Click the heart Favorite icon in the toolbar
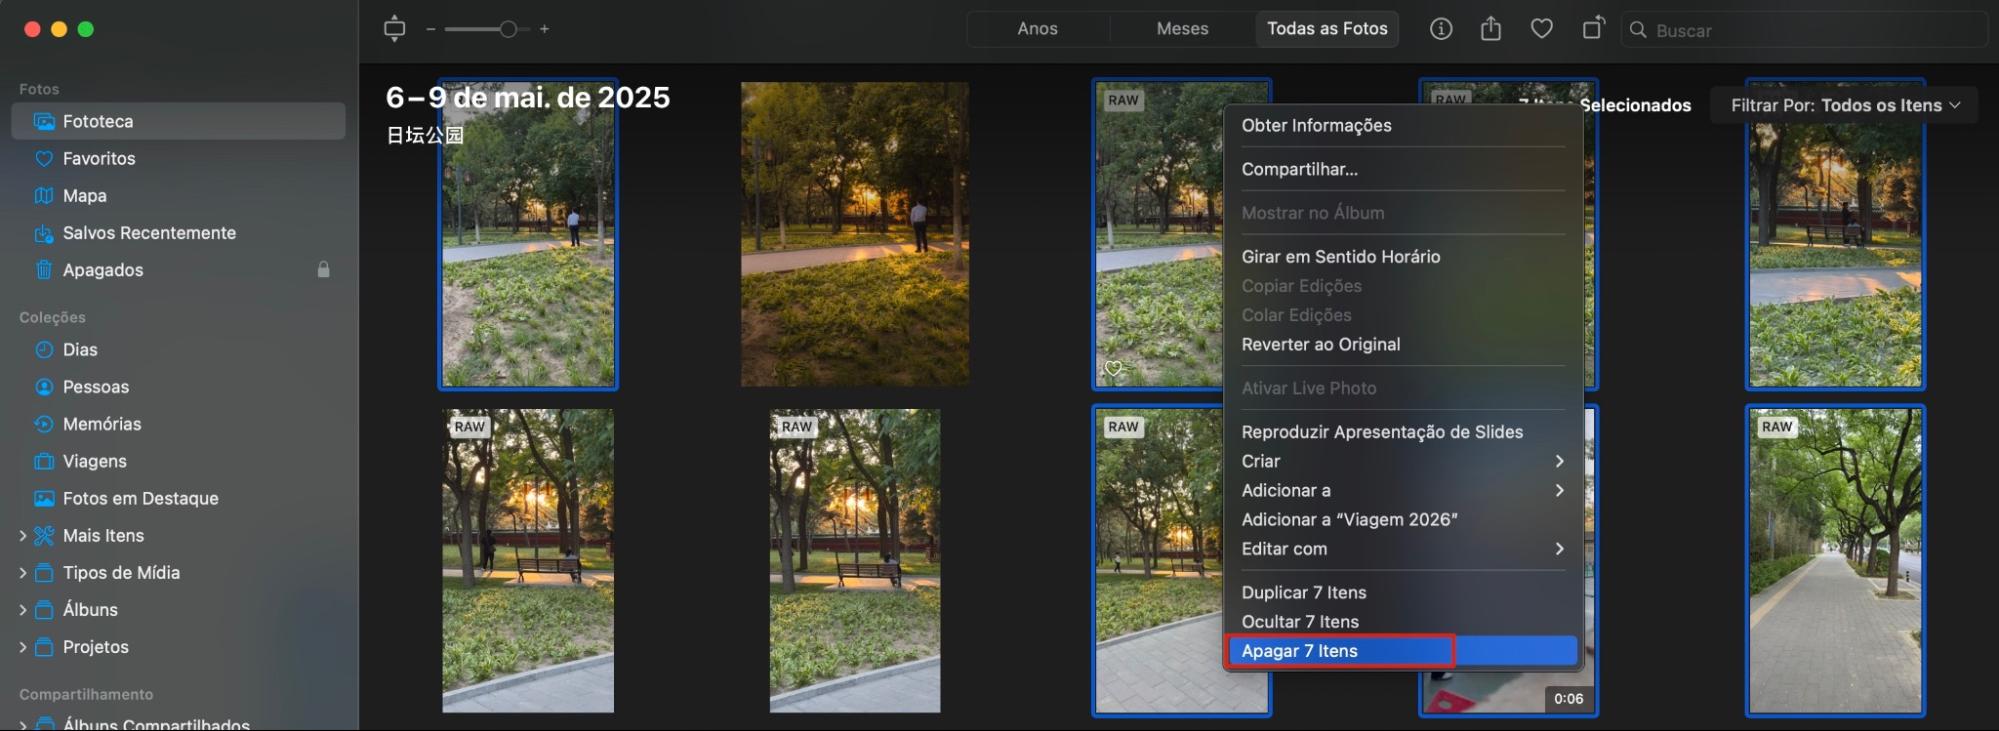1999x731 pixels. [x=1541, y=29]
